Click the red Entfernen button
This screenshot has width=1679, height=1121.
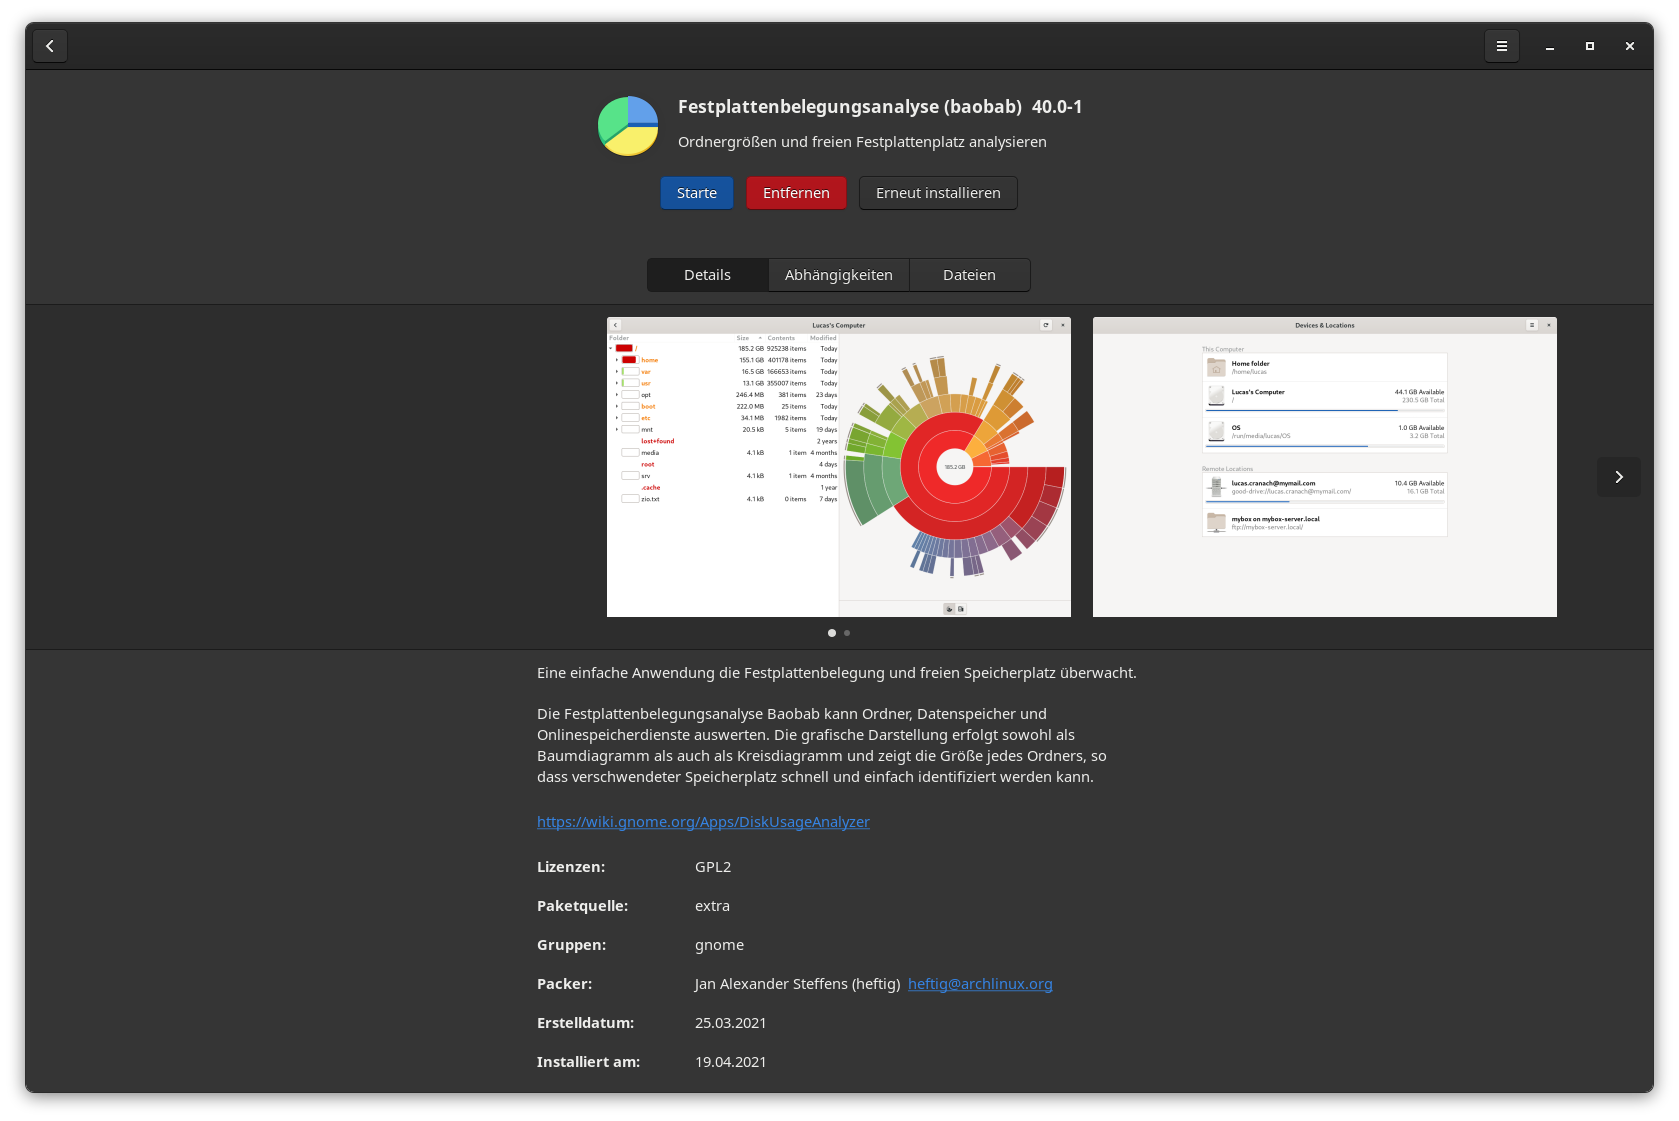point(796,193)
